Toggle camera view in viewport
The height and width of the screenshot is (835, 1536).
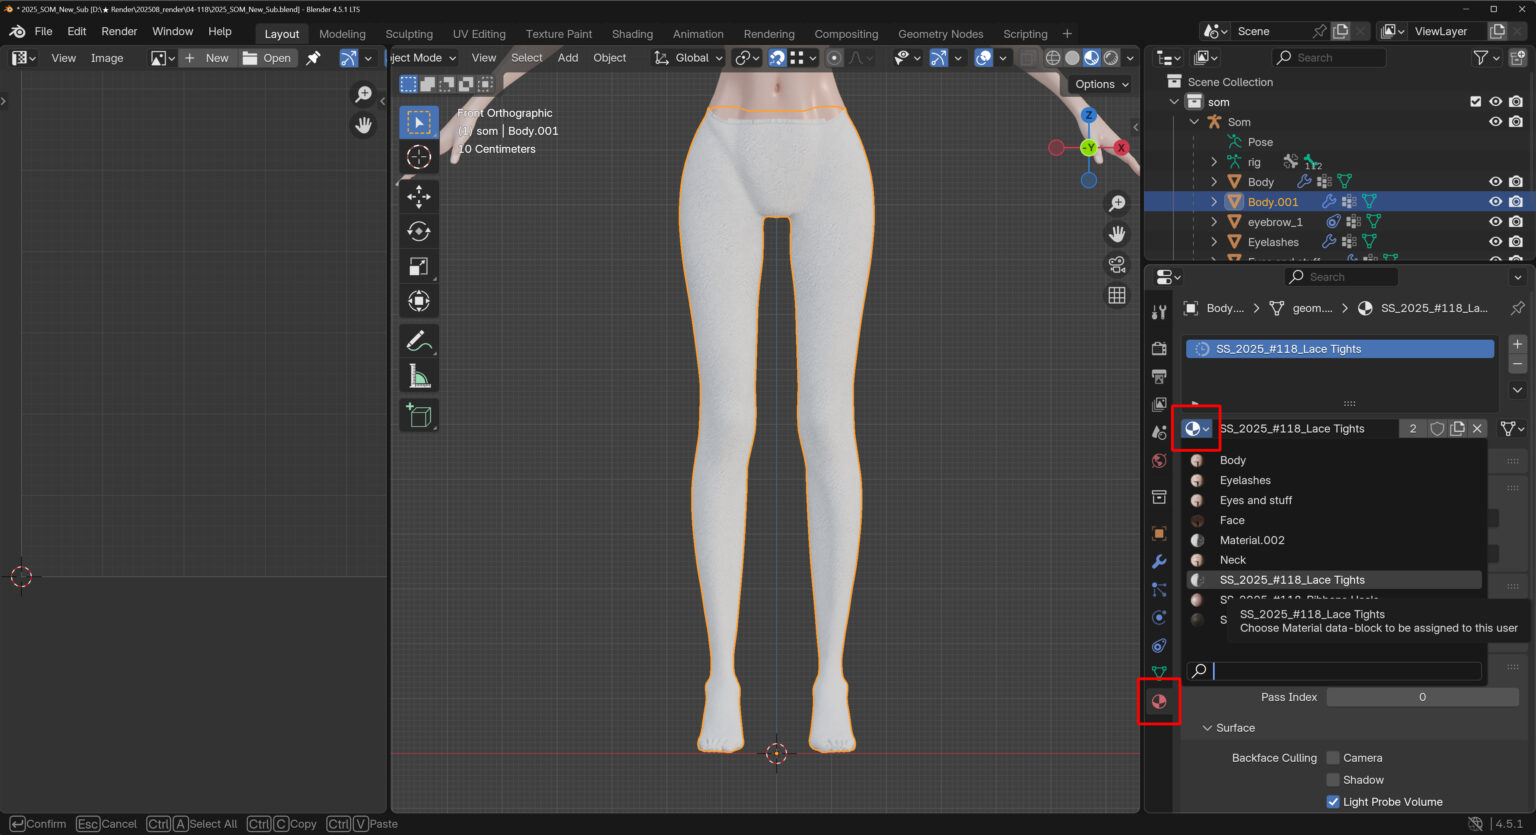1117,265
